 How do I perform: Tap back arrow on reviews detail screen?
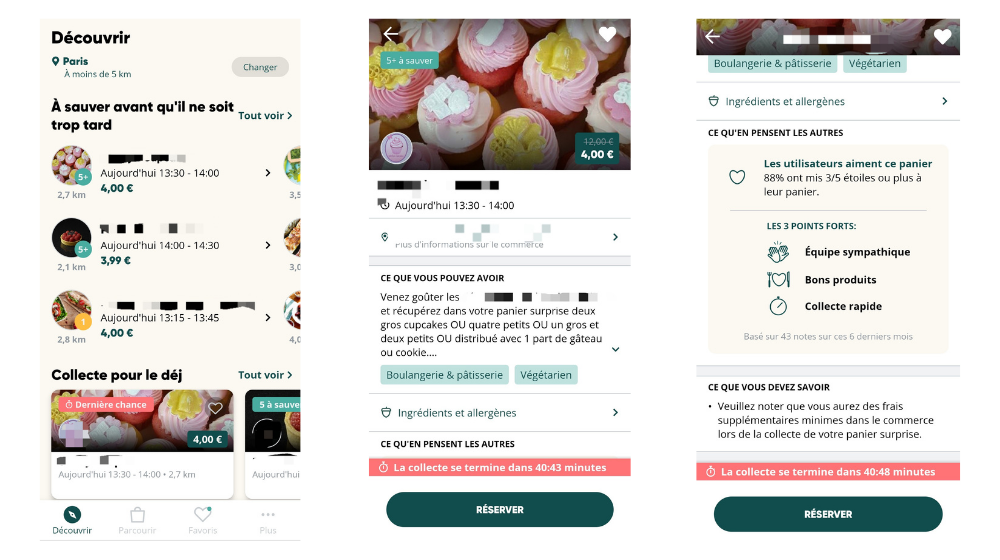[712, 37]
